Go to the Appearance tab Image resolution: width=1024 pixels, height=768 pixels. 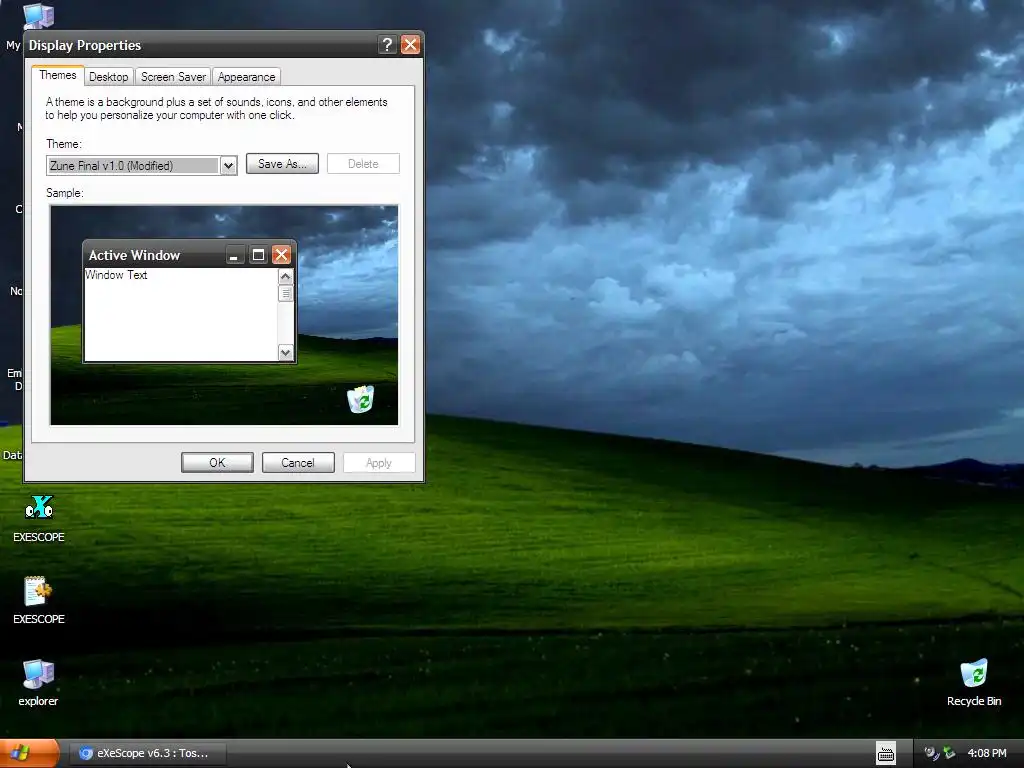tap(246, 77)
